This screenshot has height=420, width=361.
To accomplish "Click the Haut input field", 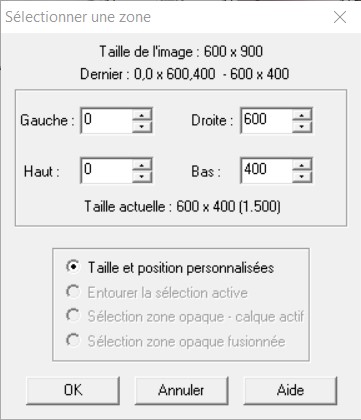I will (x=107, y=171).
